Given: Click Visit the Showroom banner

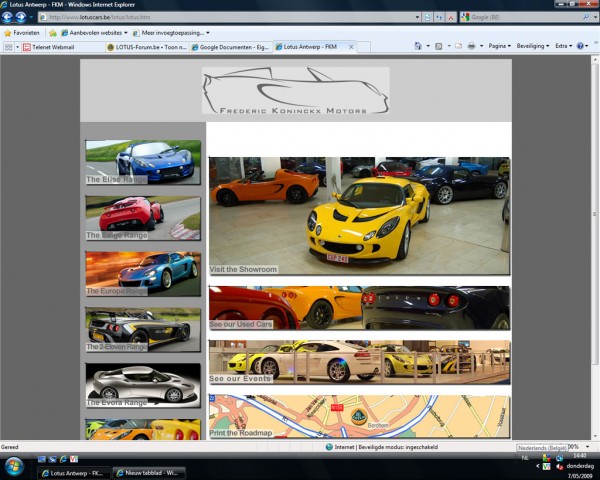Looking at the screenshot, I should pos(359,216).
